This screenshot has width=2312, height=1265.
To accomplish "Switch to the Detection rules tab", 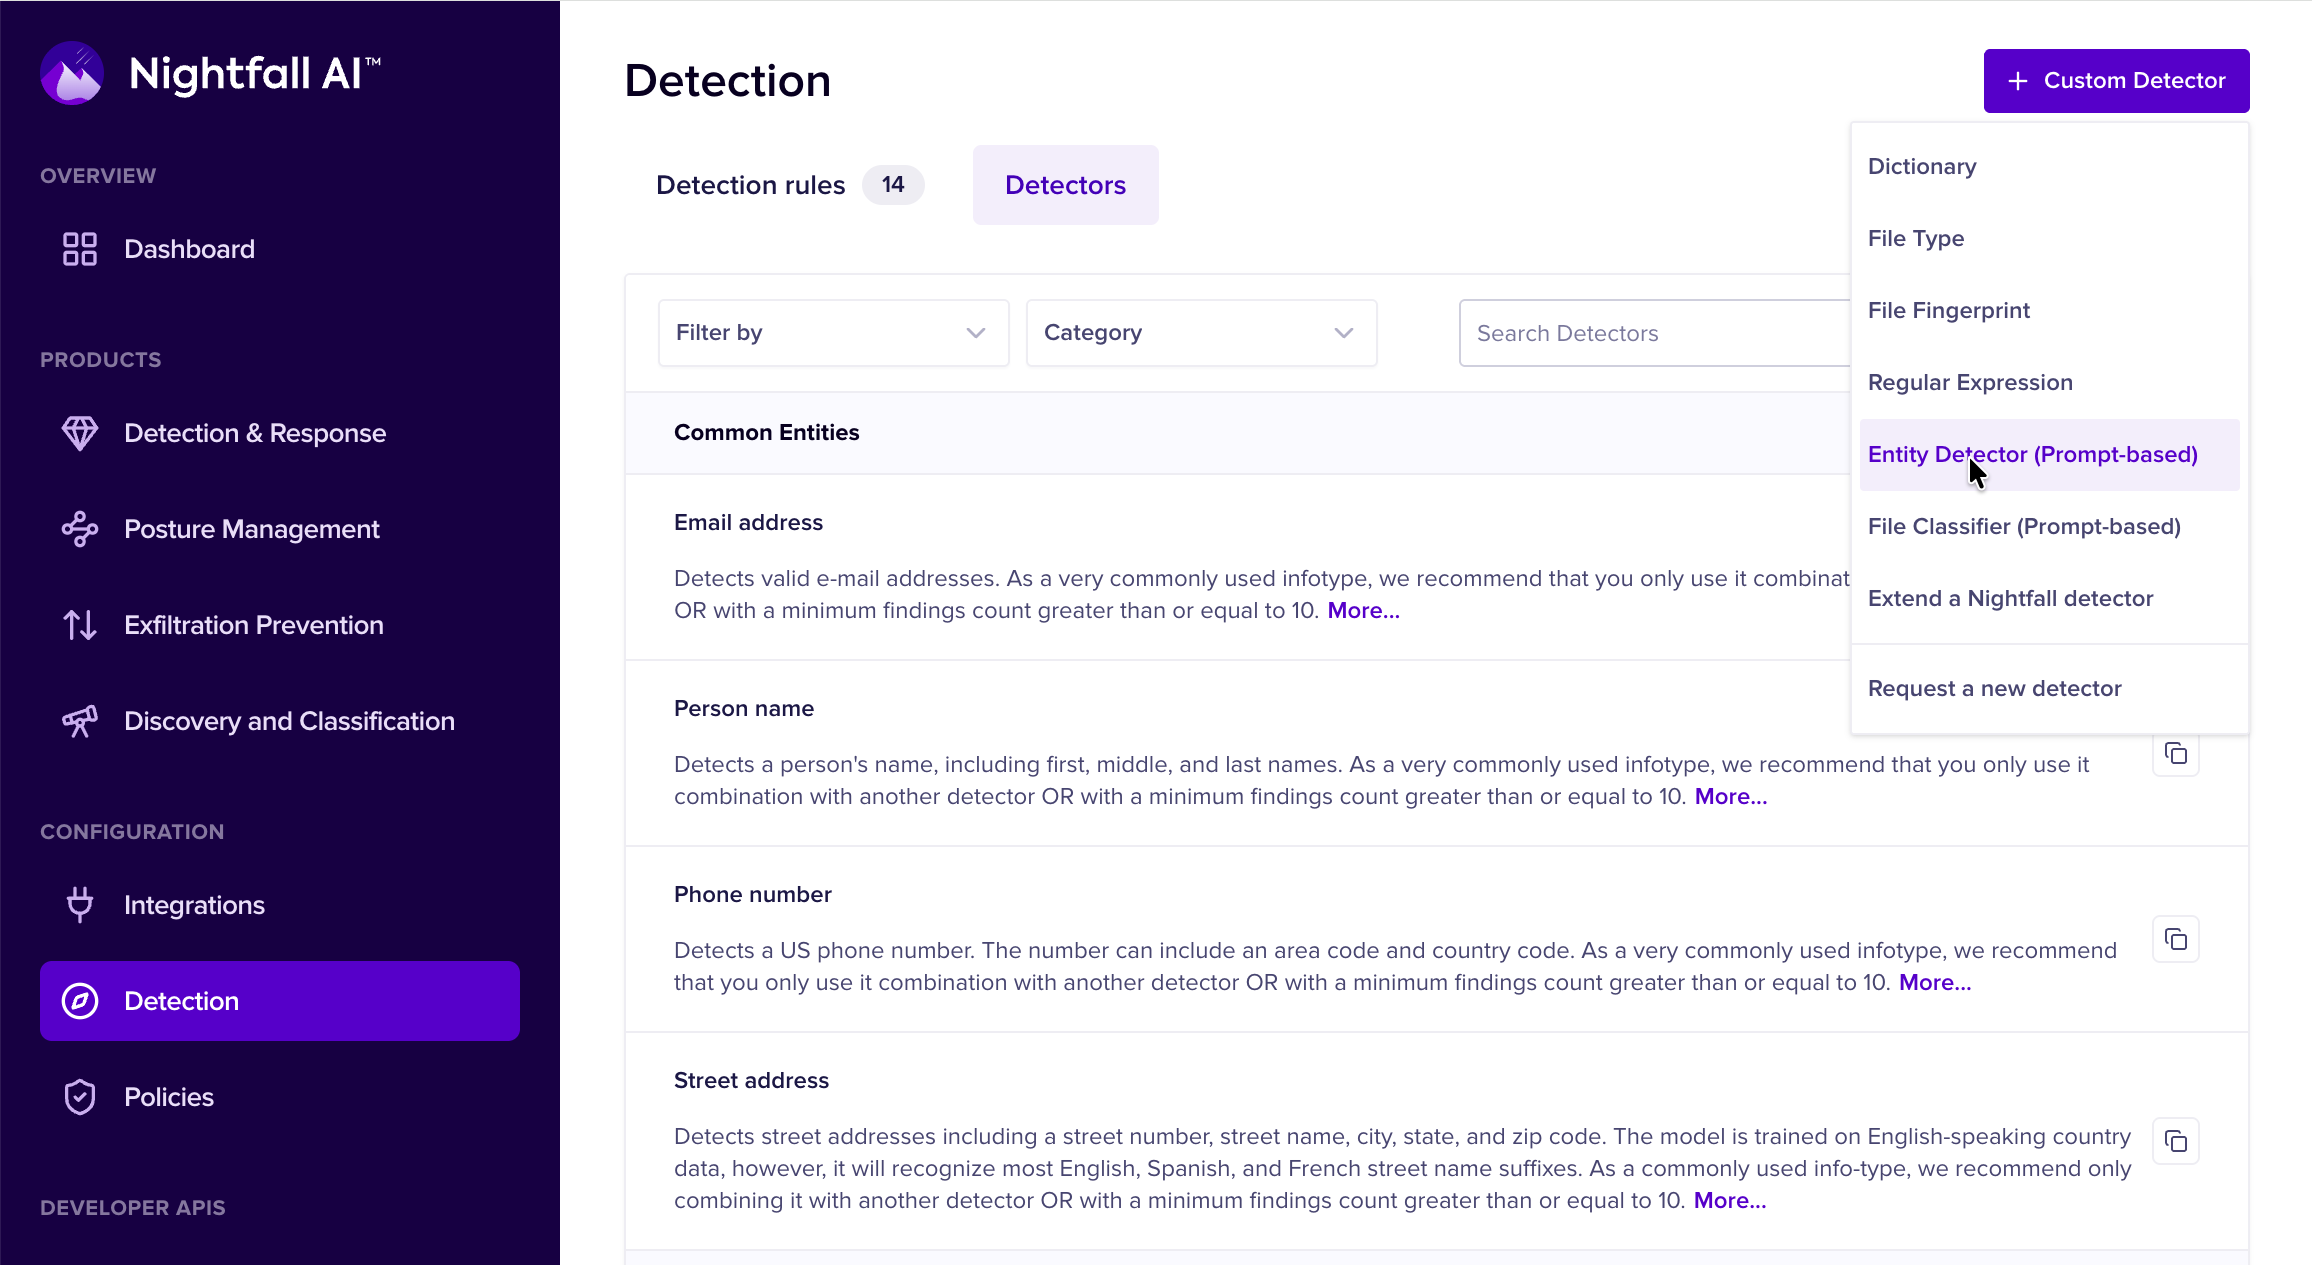I will click(x=751, y=185).
